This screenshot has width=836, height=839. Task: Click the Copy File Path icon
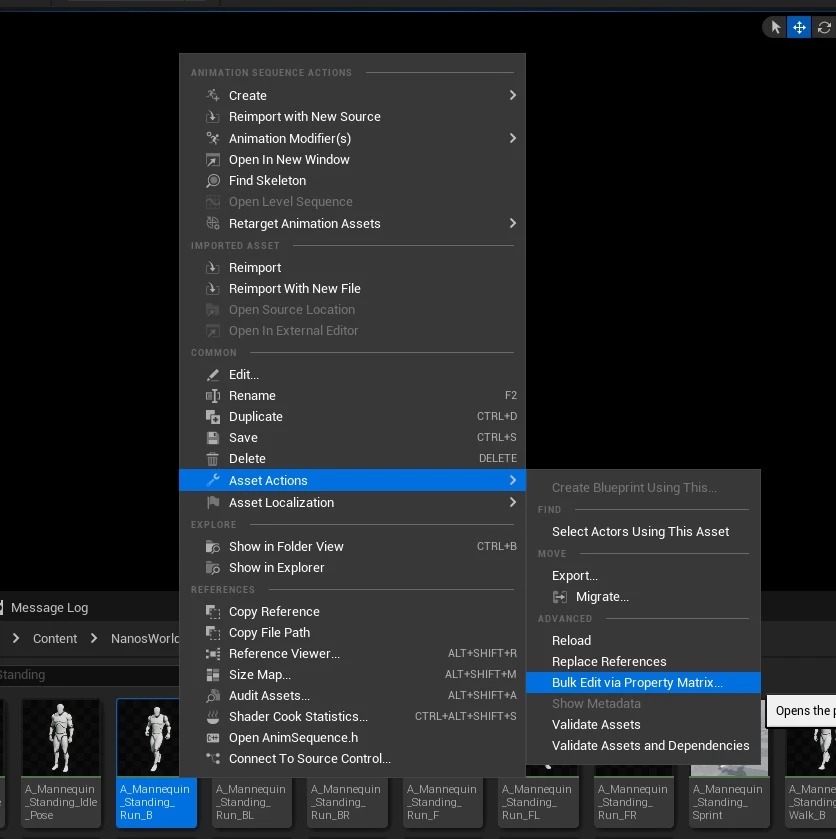tap(213, 633)
